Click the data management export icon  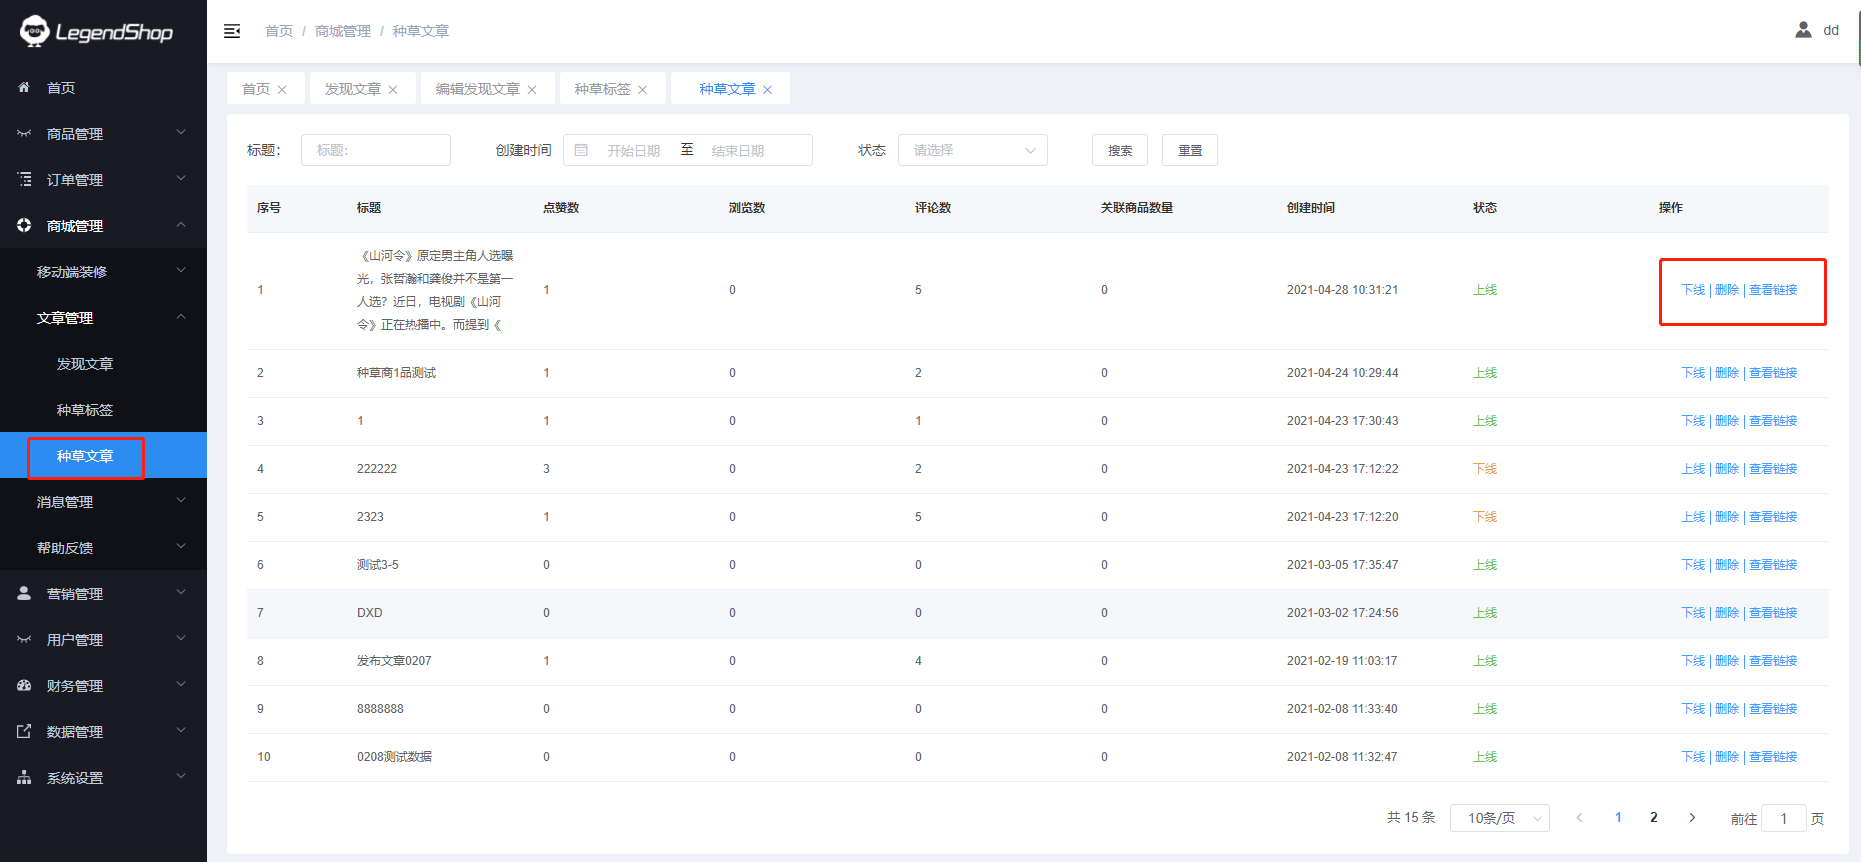(24, 731)
